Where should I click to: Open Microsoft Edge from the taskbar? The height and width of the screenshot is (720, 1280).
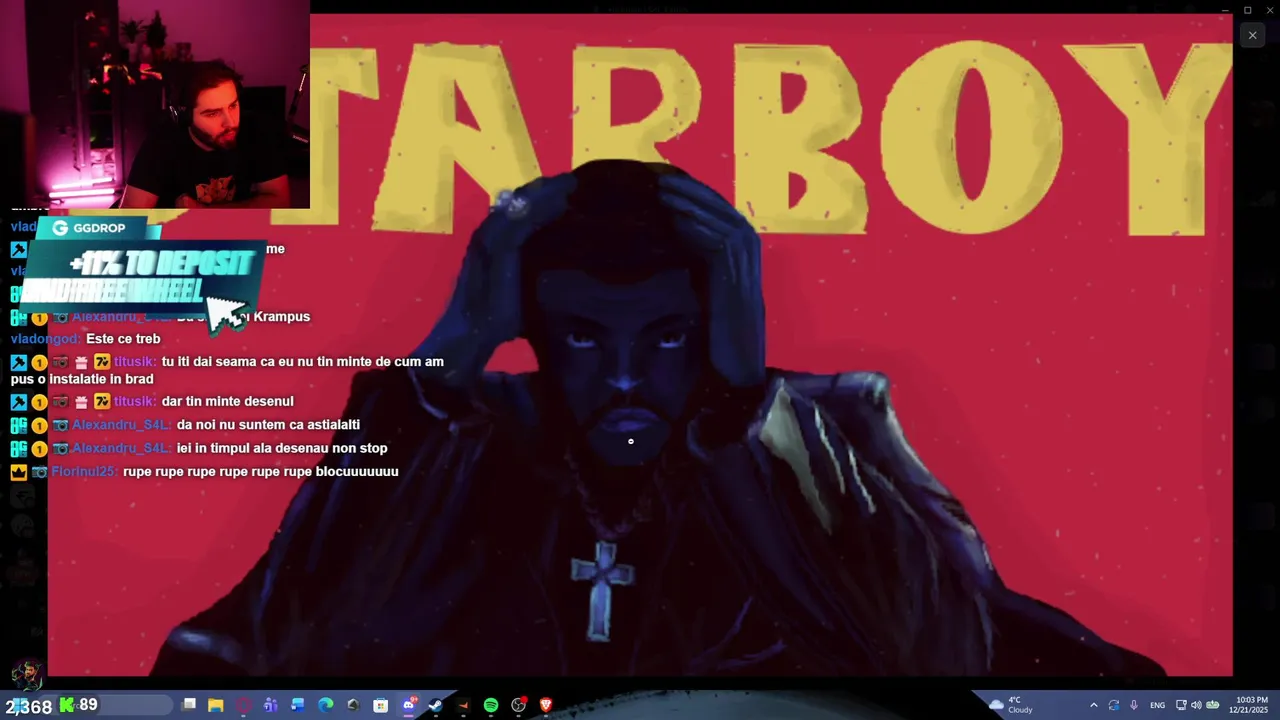point(325,705)
